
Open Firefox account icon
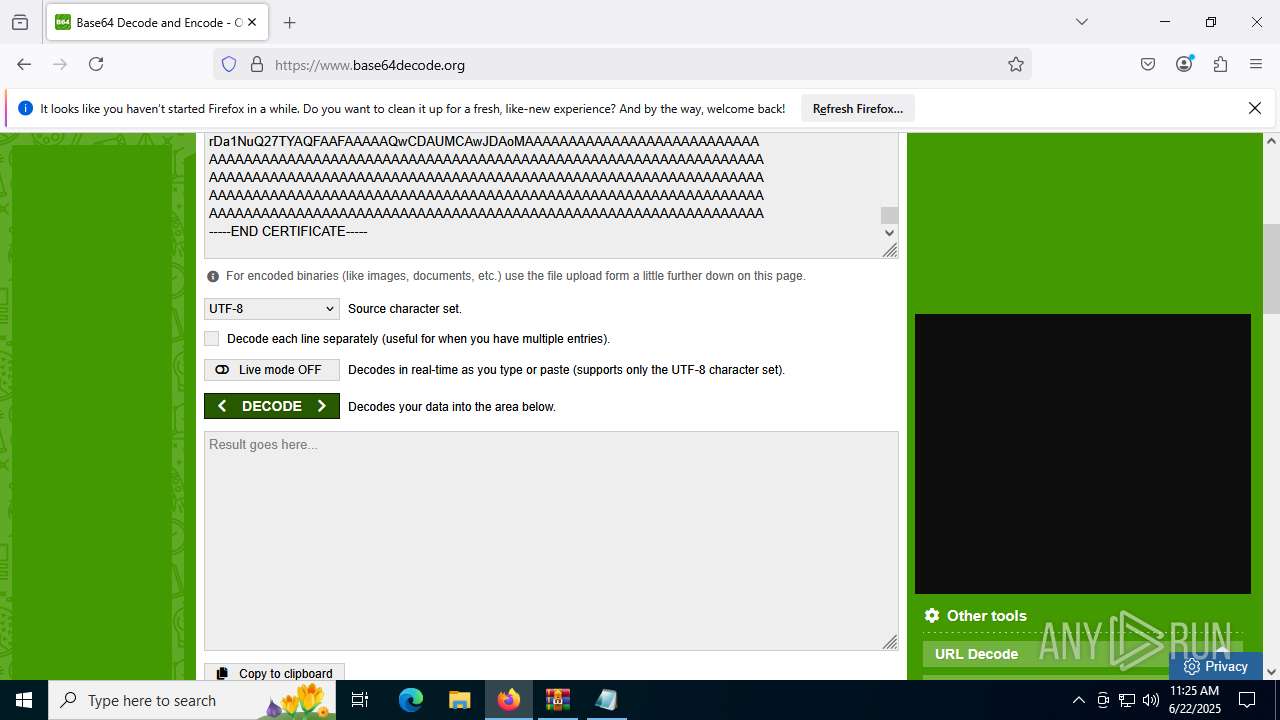coord(1185,64)
